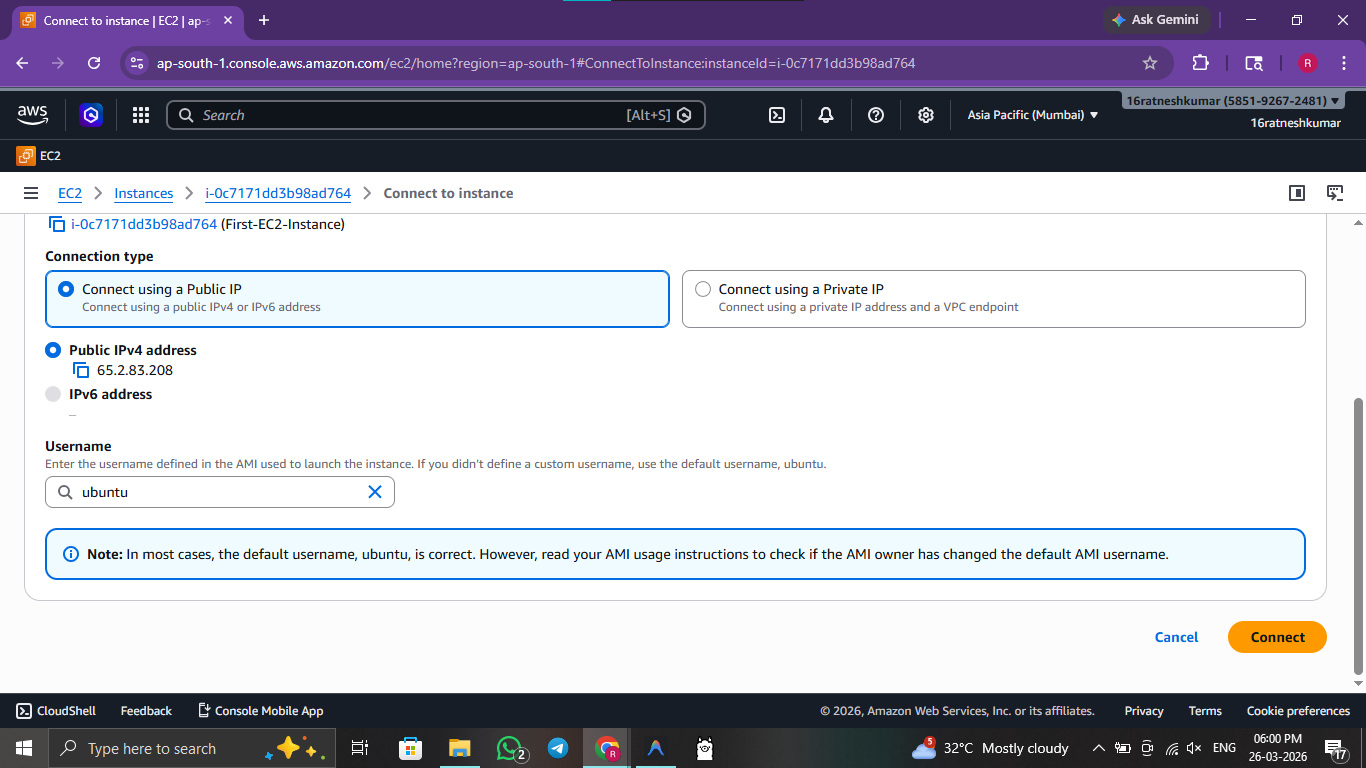Launch CloudShell from the top navigation icon
Viewport: 1366px width, 768px height.
777,115
